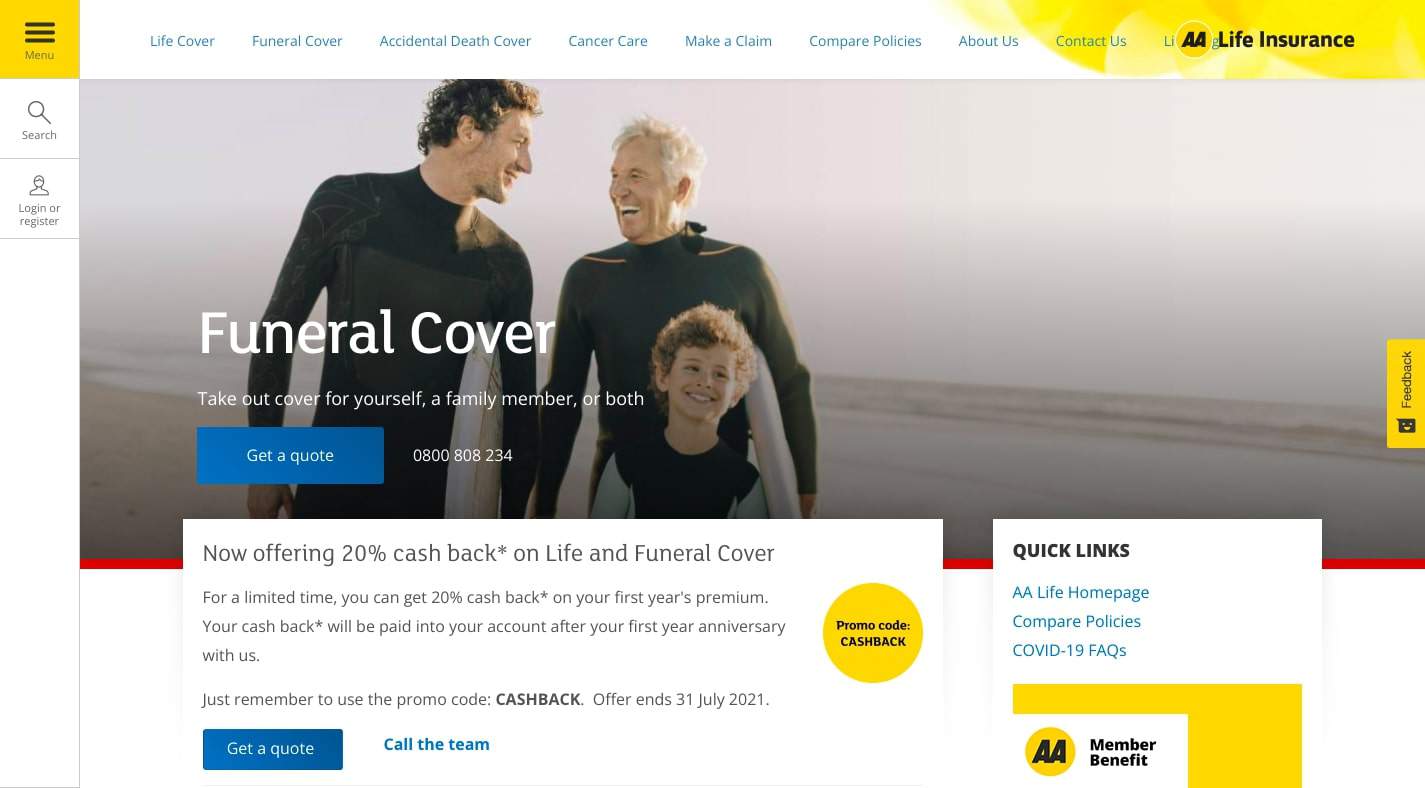Open the COVID-19 FAQs quick link
1425x788 pixels.
[1069, 650]
